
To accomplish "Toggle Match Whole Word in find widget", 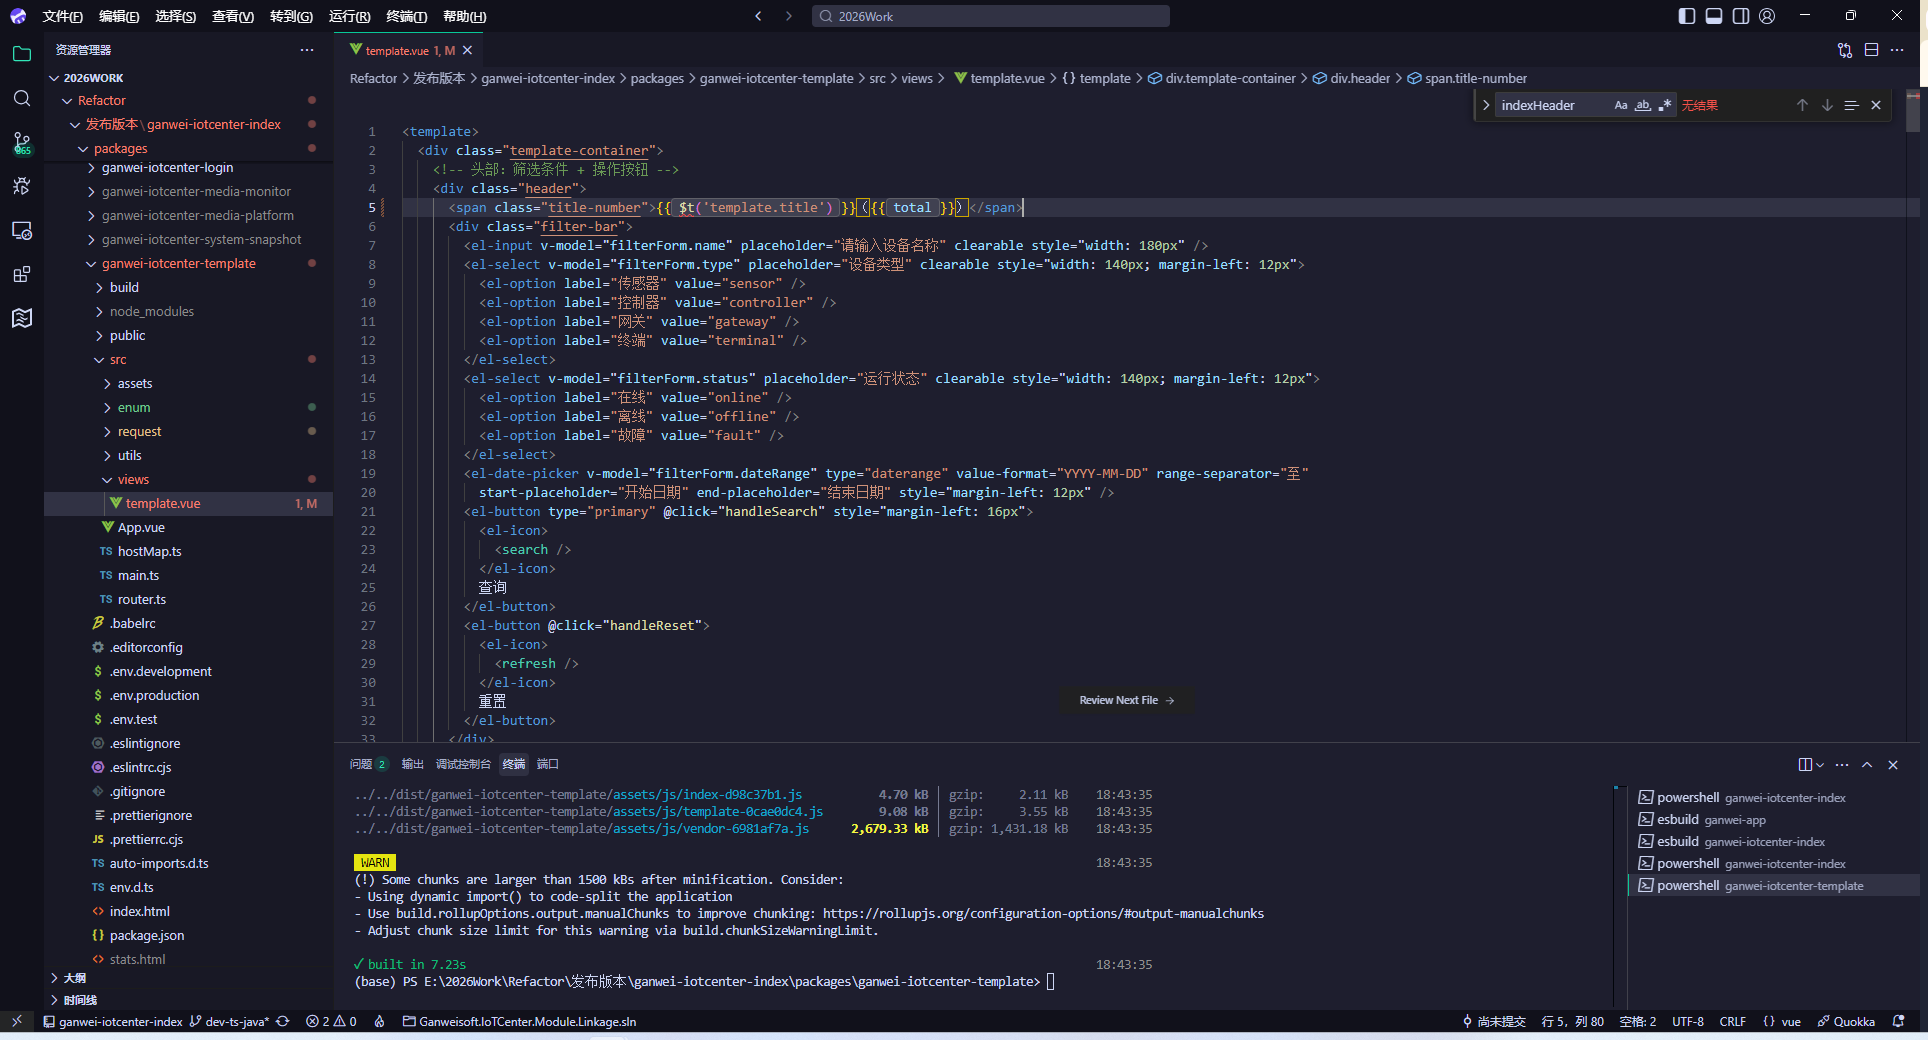I will [x=1643, y=105].
